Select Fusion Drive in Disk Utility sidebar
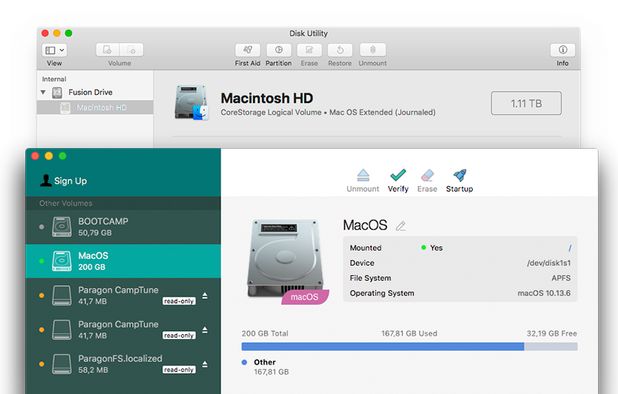 (x=90, y=92)
